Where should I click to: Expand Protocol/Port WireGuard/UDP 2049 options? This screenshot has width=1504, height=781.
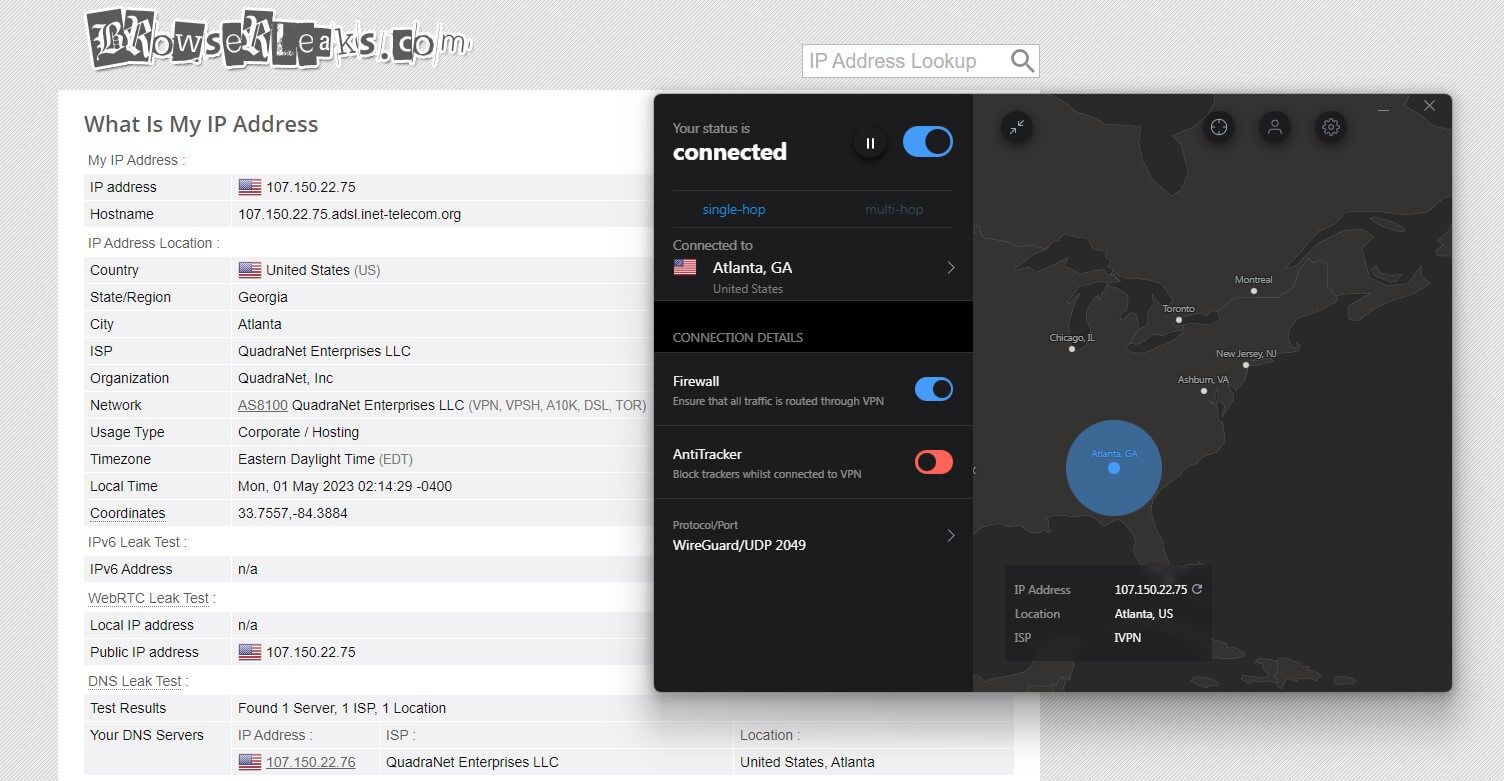(x=950, y=536)
